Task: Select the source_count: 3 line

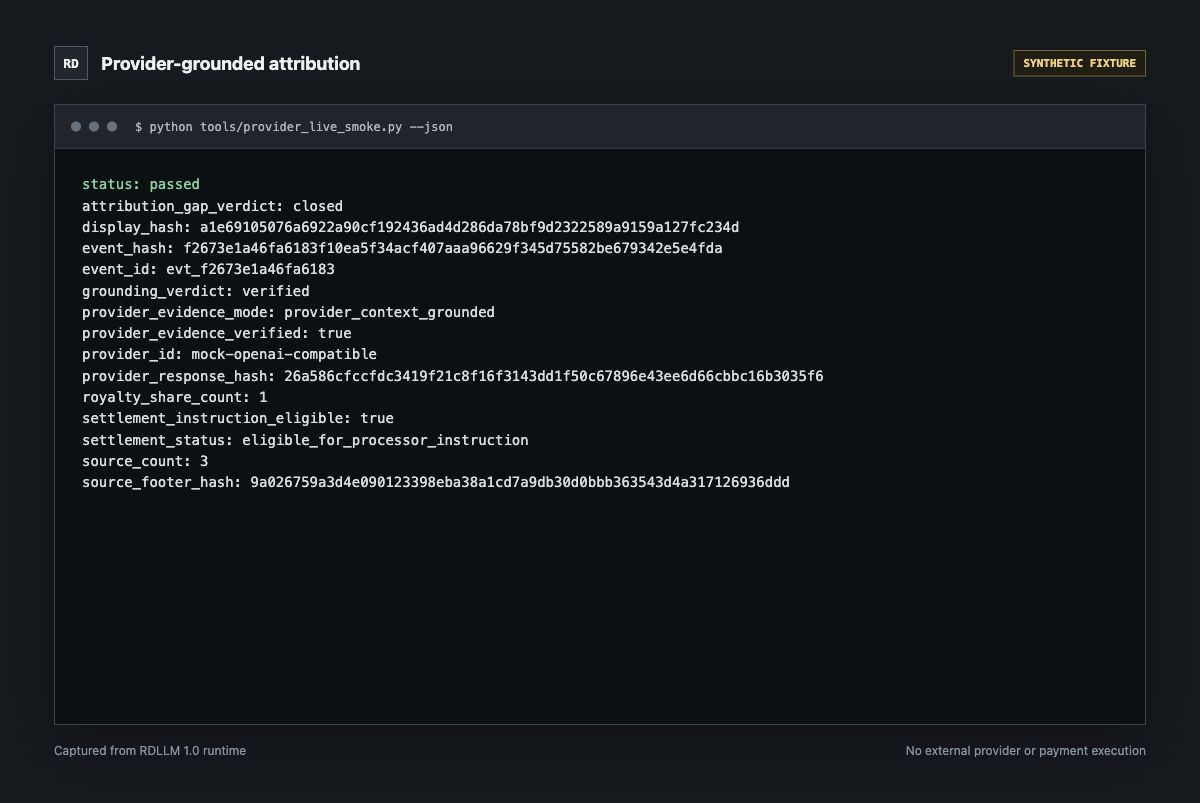Action: 145,461
